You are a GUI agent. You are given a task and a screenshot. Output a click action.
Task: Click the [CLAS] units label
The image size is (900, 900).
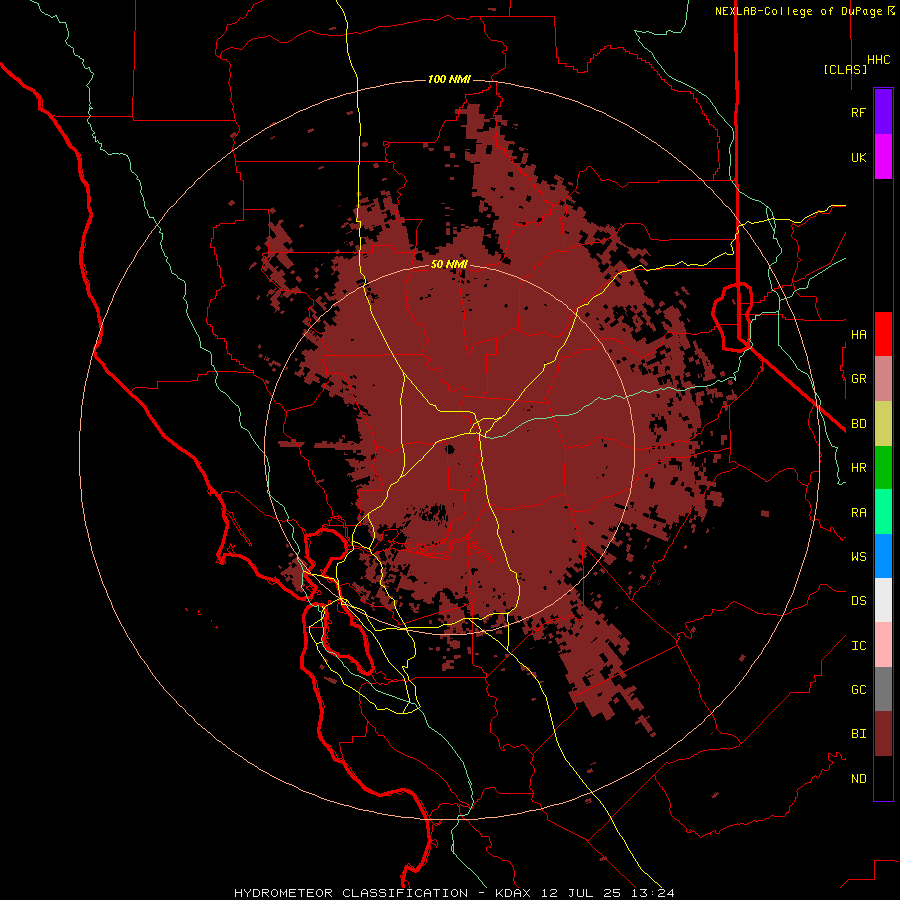(845, 69)
